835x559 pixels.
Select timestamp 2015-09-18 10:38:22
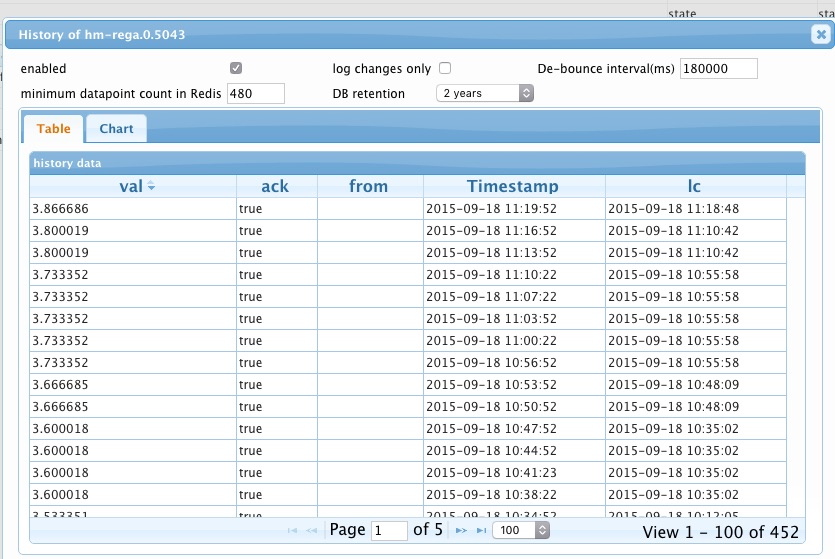[514, 495]
